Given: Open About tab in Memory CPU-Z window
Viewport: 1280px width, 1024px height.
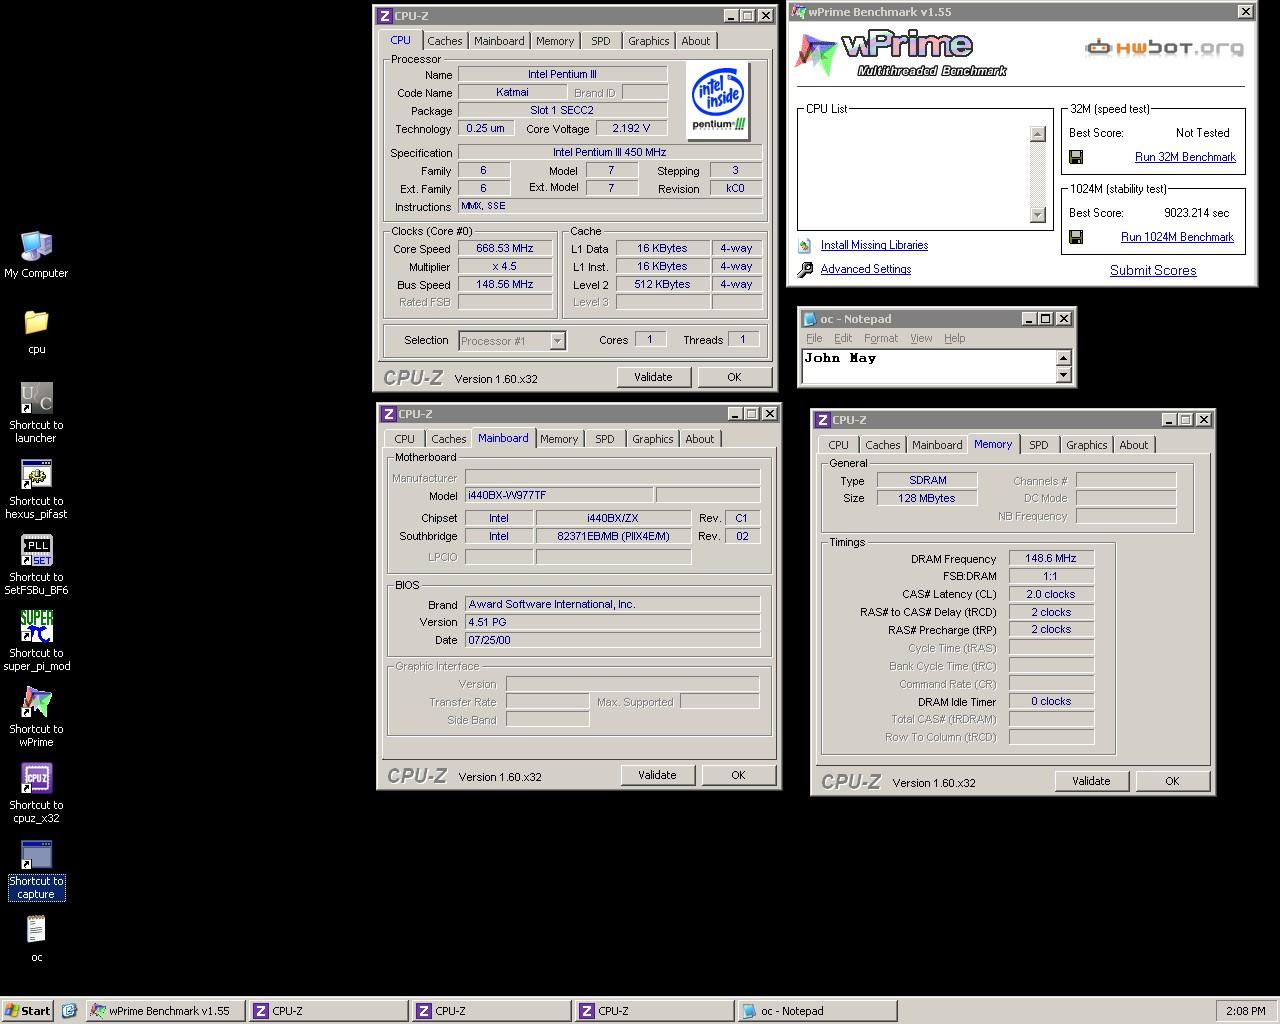Looking at the screenshot, I should 1134,445.
